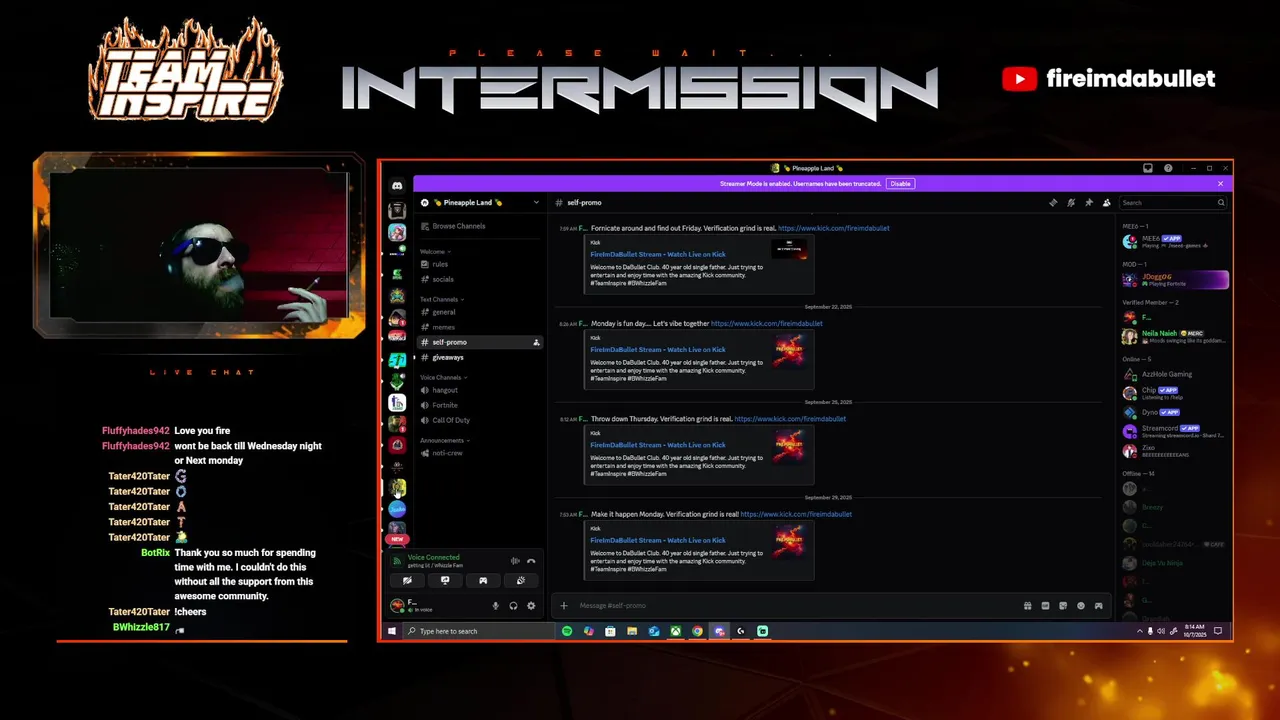Open Kick link in Fornicate around Friday message
This screenshot has width=1280, height=720.
pos(833,228)
